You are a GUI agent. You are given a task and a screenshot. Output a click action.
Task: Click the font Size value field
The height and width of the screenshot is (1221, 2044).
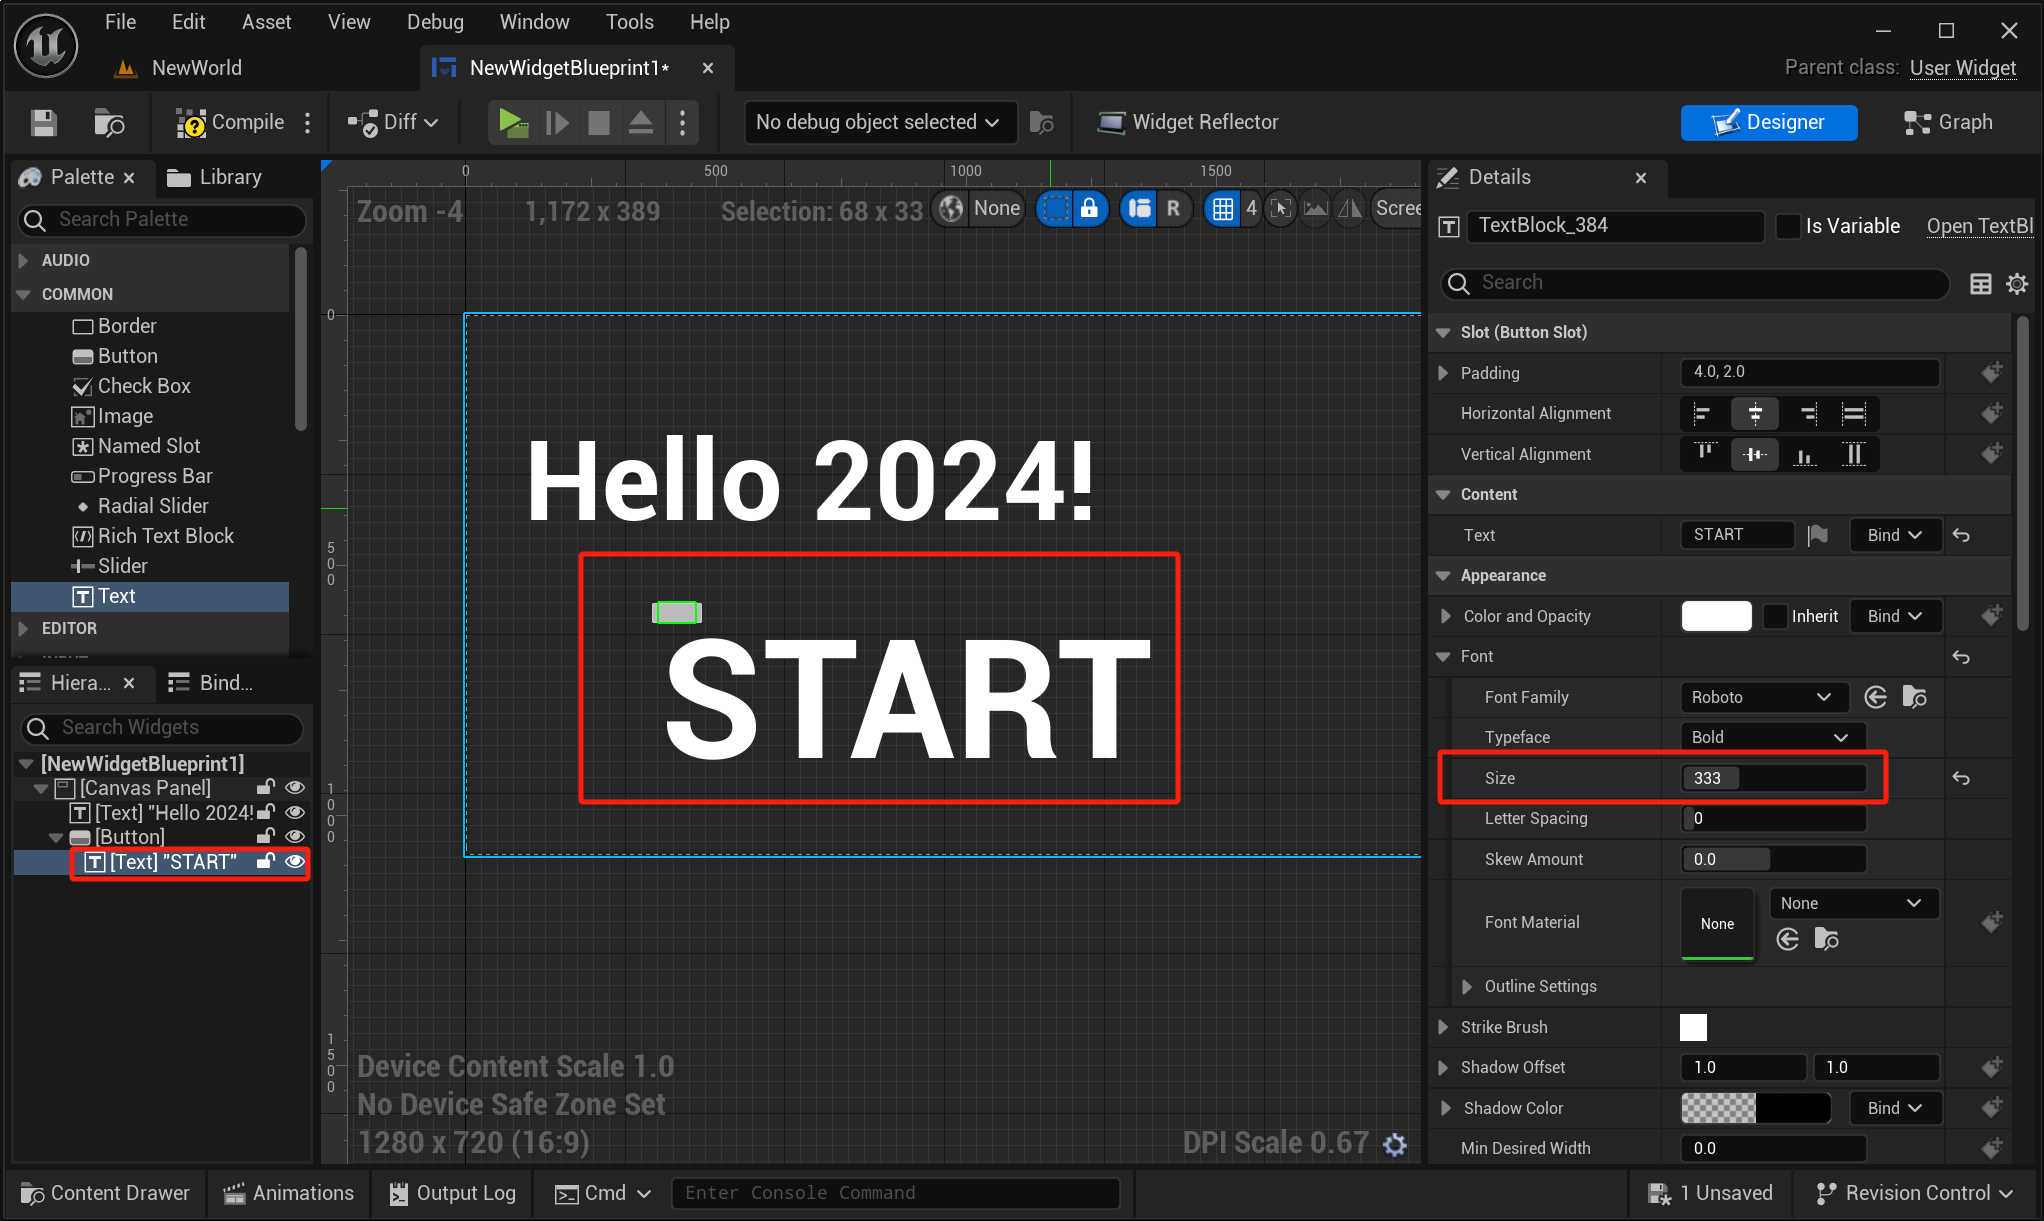pos(1773,778)
